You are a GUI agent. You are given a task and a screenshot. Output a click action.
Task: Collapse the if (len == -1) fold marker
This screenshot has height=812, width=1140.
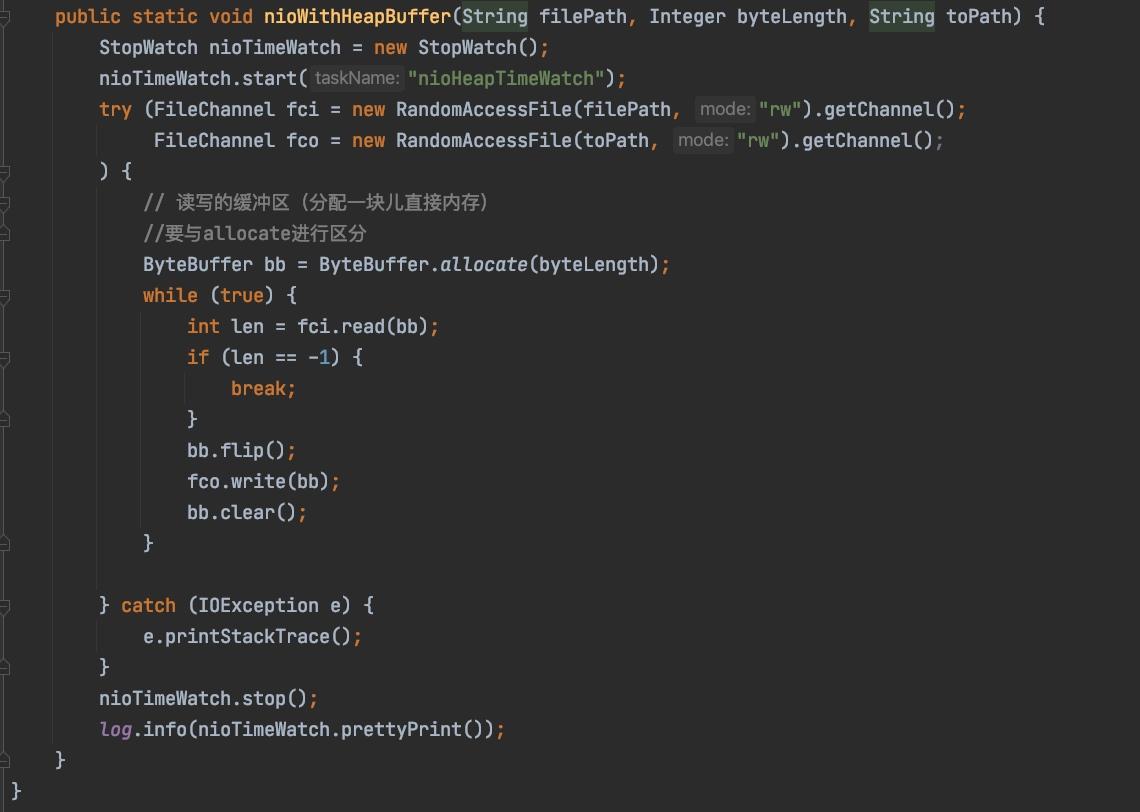pos(4,358)
